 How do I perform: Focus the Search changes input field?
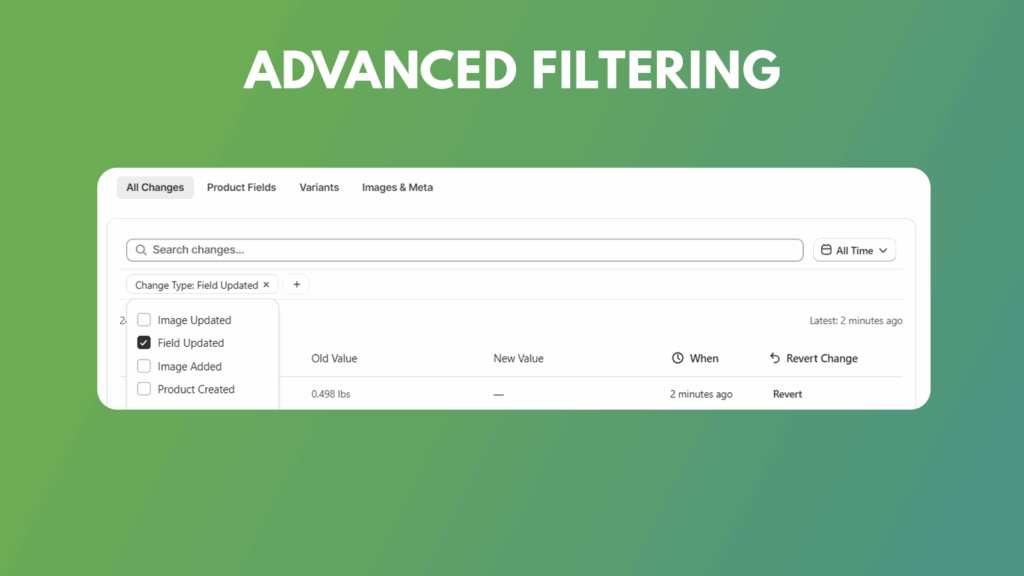470,250
